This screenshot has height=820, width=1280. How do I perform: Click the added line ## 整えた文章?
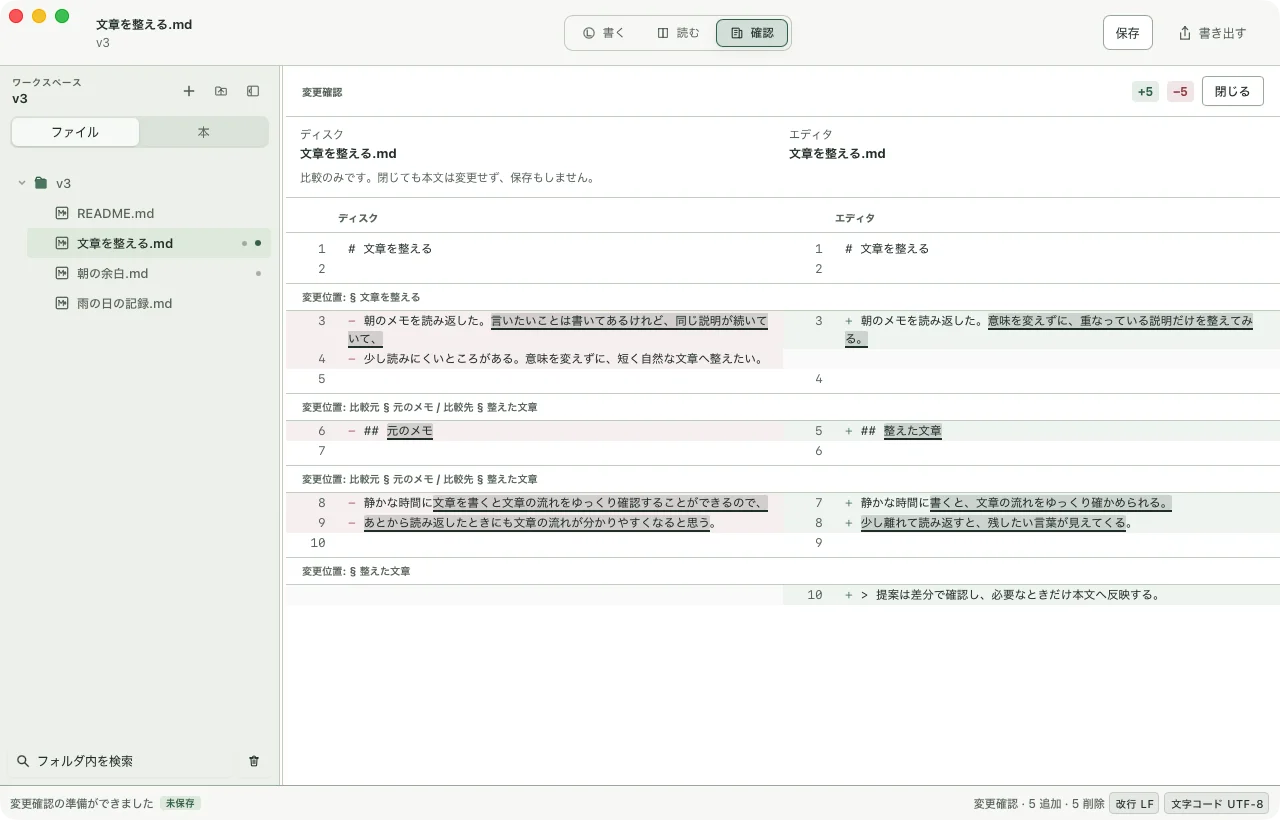pos(1031,431)
